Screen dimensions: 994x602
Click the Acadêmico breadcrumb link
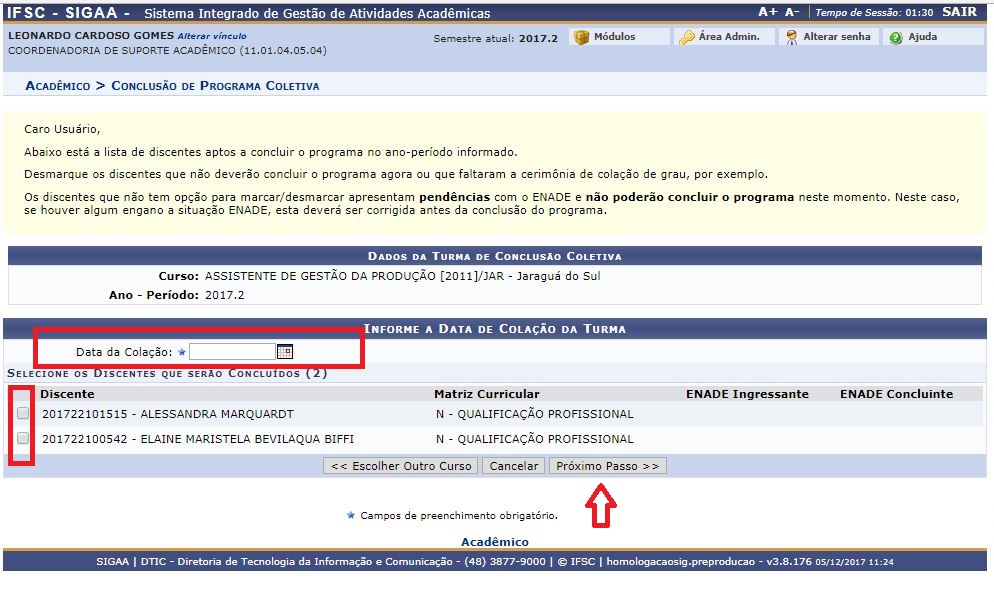point(58,86)
